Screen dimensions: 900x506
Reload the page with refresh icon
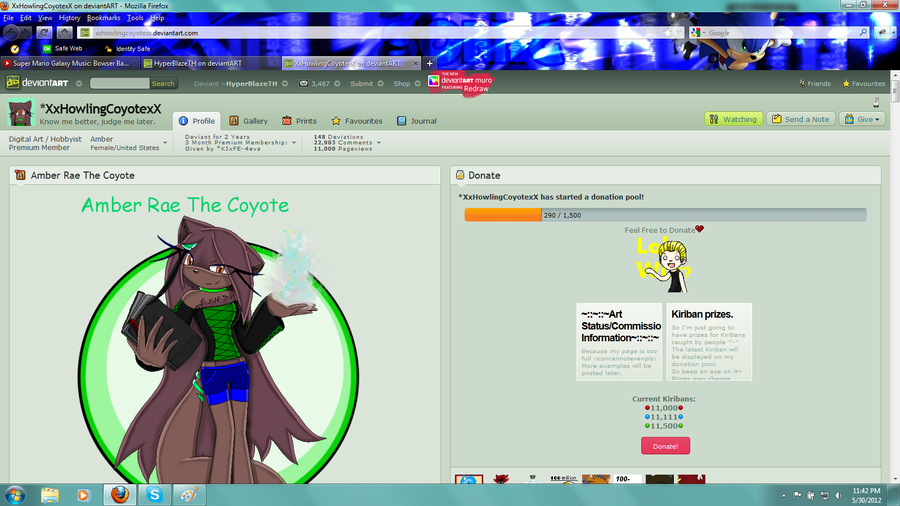click(44, 33)
